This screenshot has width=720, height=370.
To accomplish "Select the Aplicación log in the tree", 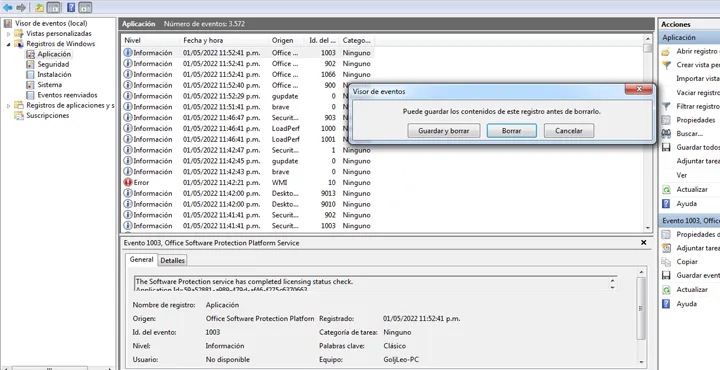I will pyautogui.click(x=54, y=54).
